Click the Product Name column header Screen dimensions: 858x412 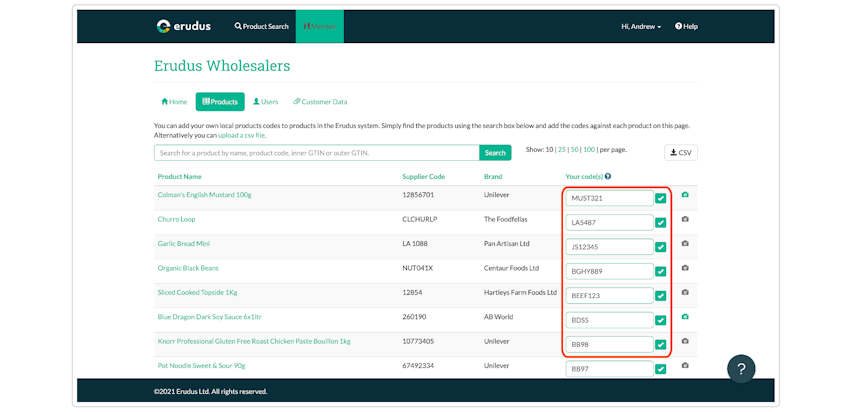point(179,177)
